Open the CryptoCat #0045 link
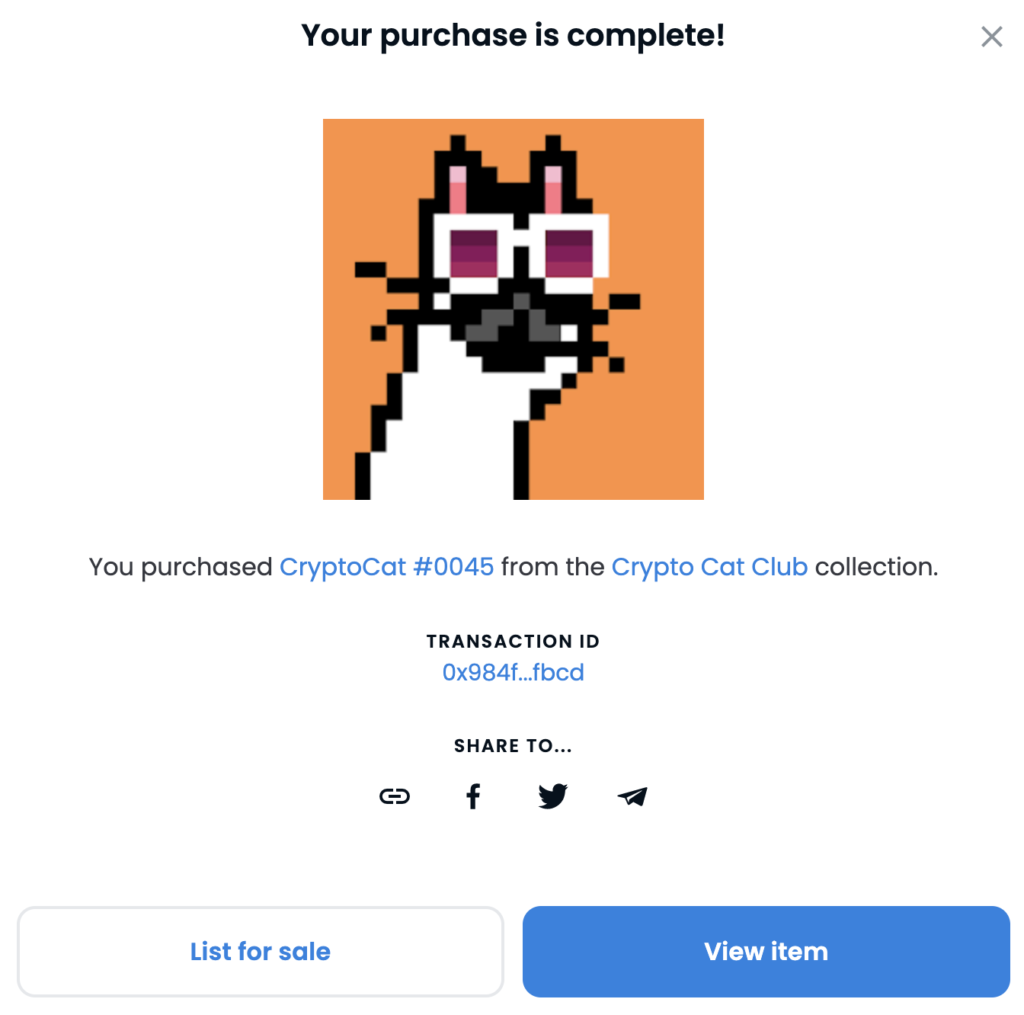The image size is (1024, 1015). [x=386, y=567]
